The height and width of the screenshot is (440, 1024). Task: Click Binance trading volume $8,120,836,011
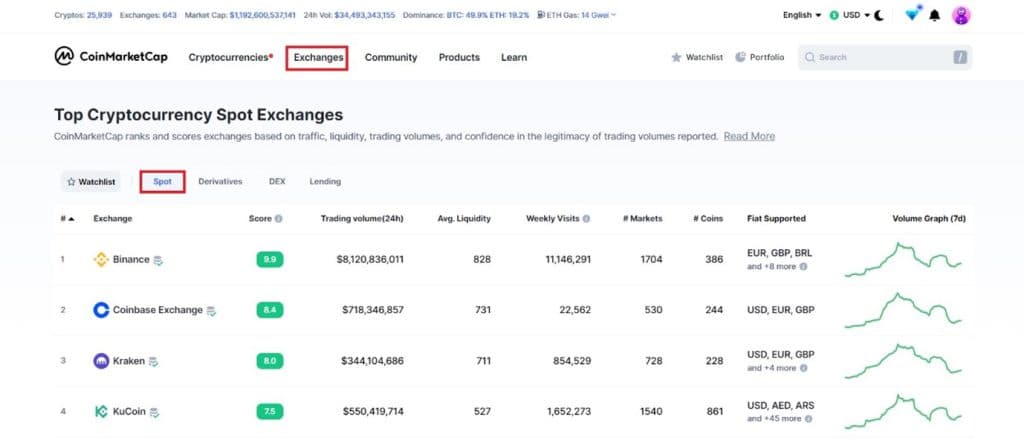(370, 259)
